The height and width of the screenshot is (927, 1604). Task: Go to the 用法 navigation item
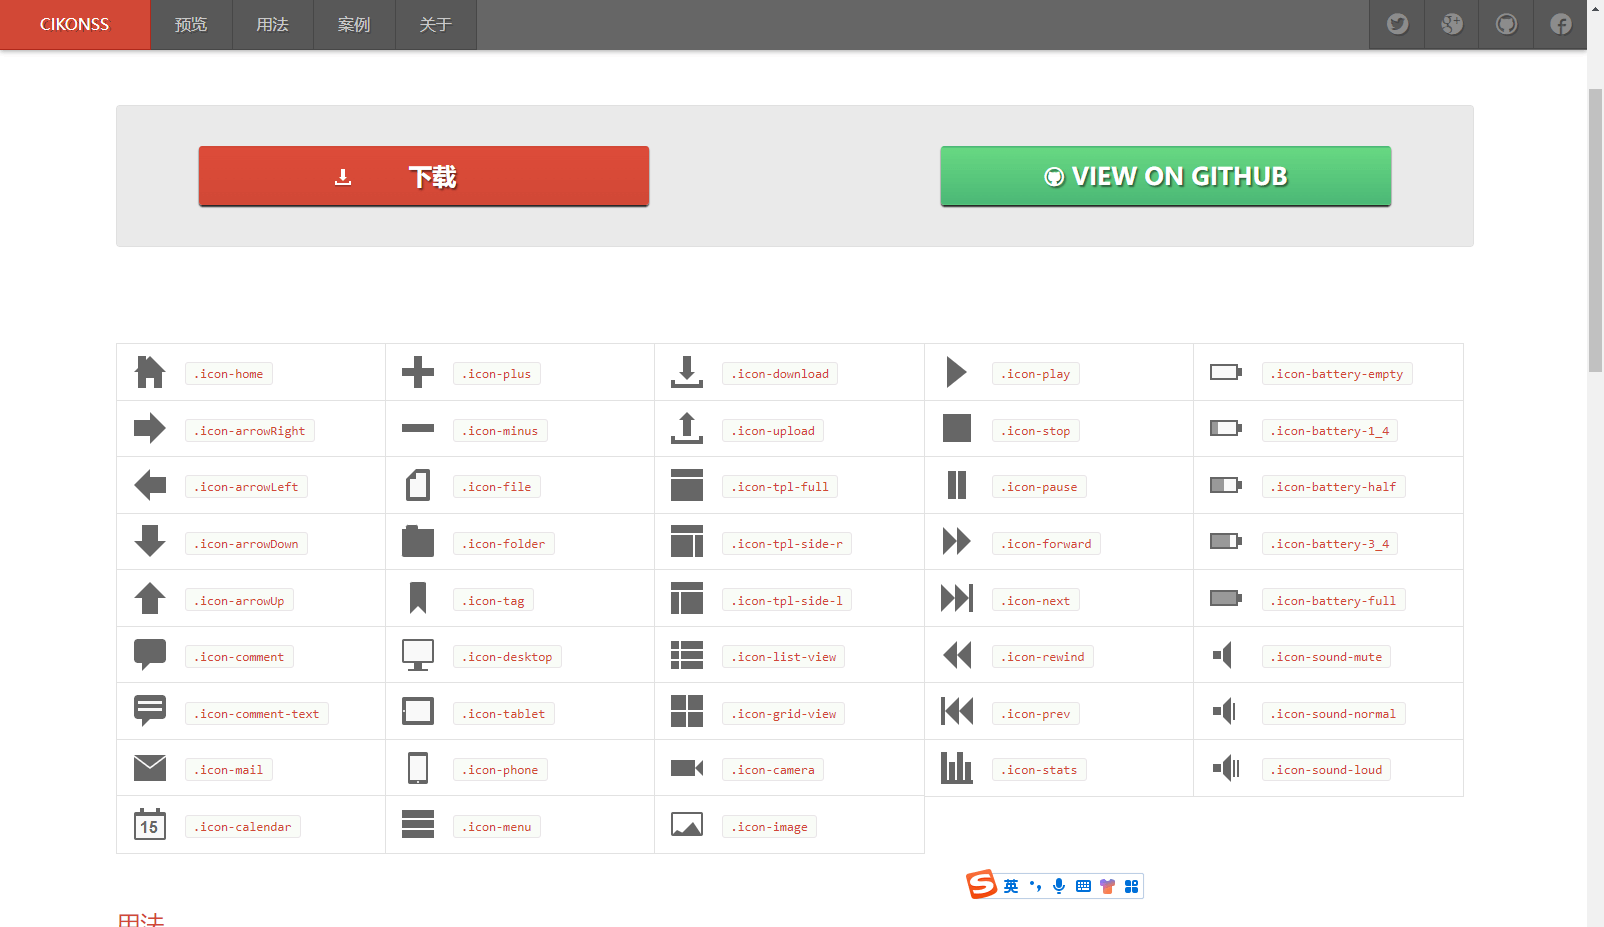[272, 24]
